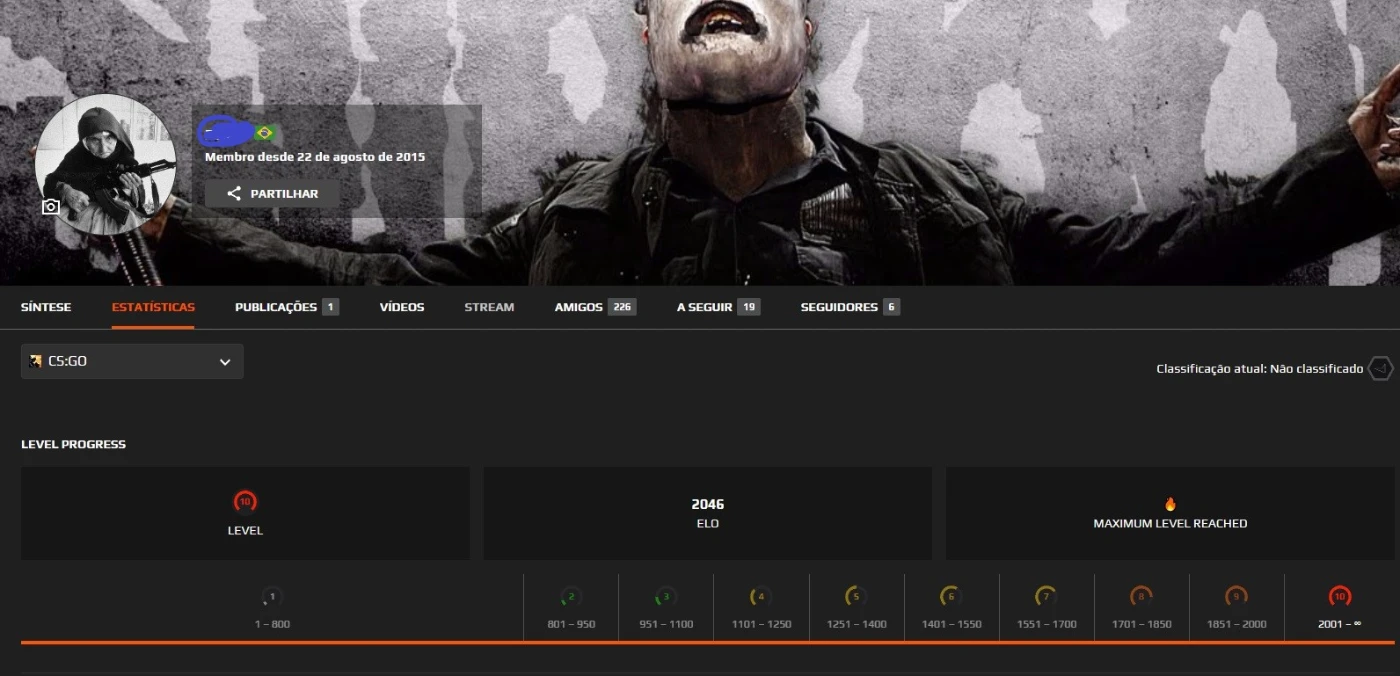Image resolution: width=1400 pixels, height=676 pixels.
Task: Click the level 1 badge (1 – 800)
Action: coord(271,597)
